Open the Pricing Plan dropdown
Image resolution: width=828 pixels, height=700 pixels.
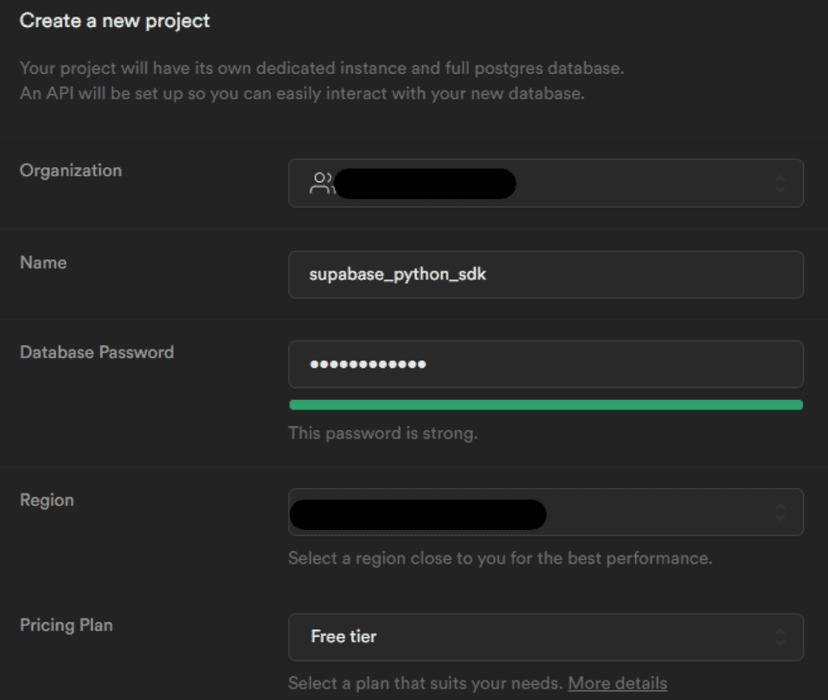[x=546, y=637]
